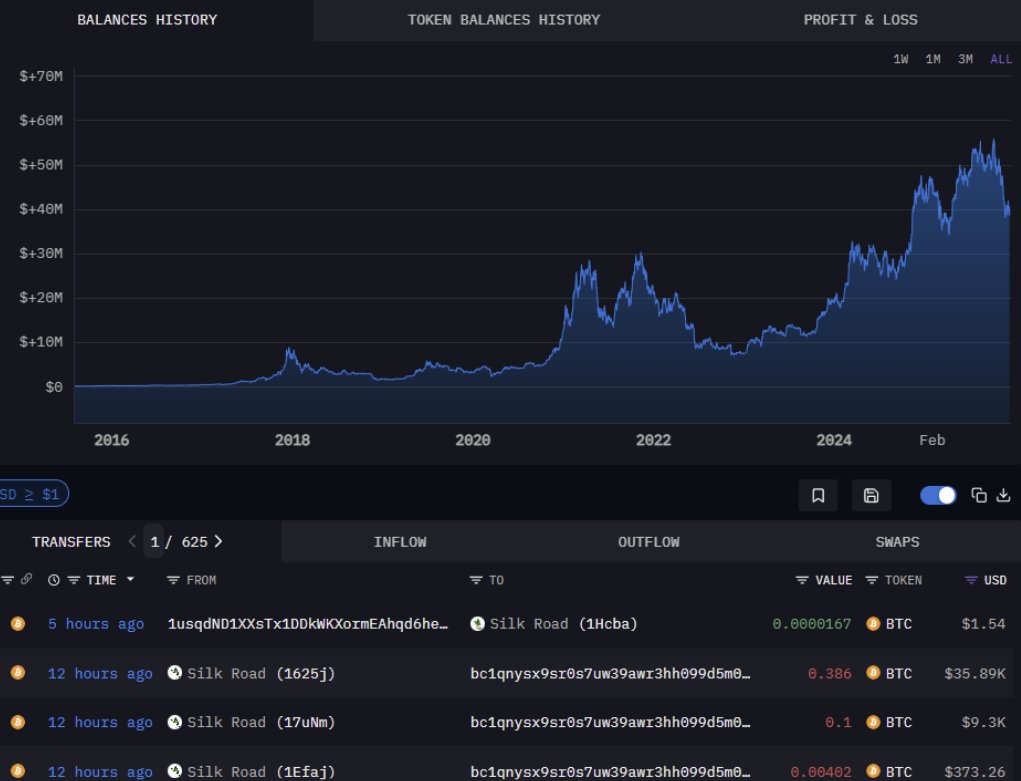This screenshot has height=781, width=1021.
Task: Switch to Token Balances History tab
Action: 503,20
